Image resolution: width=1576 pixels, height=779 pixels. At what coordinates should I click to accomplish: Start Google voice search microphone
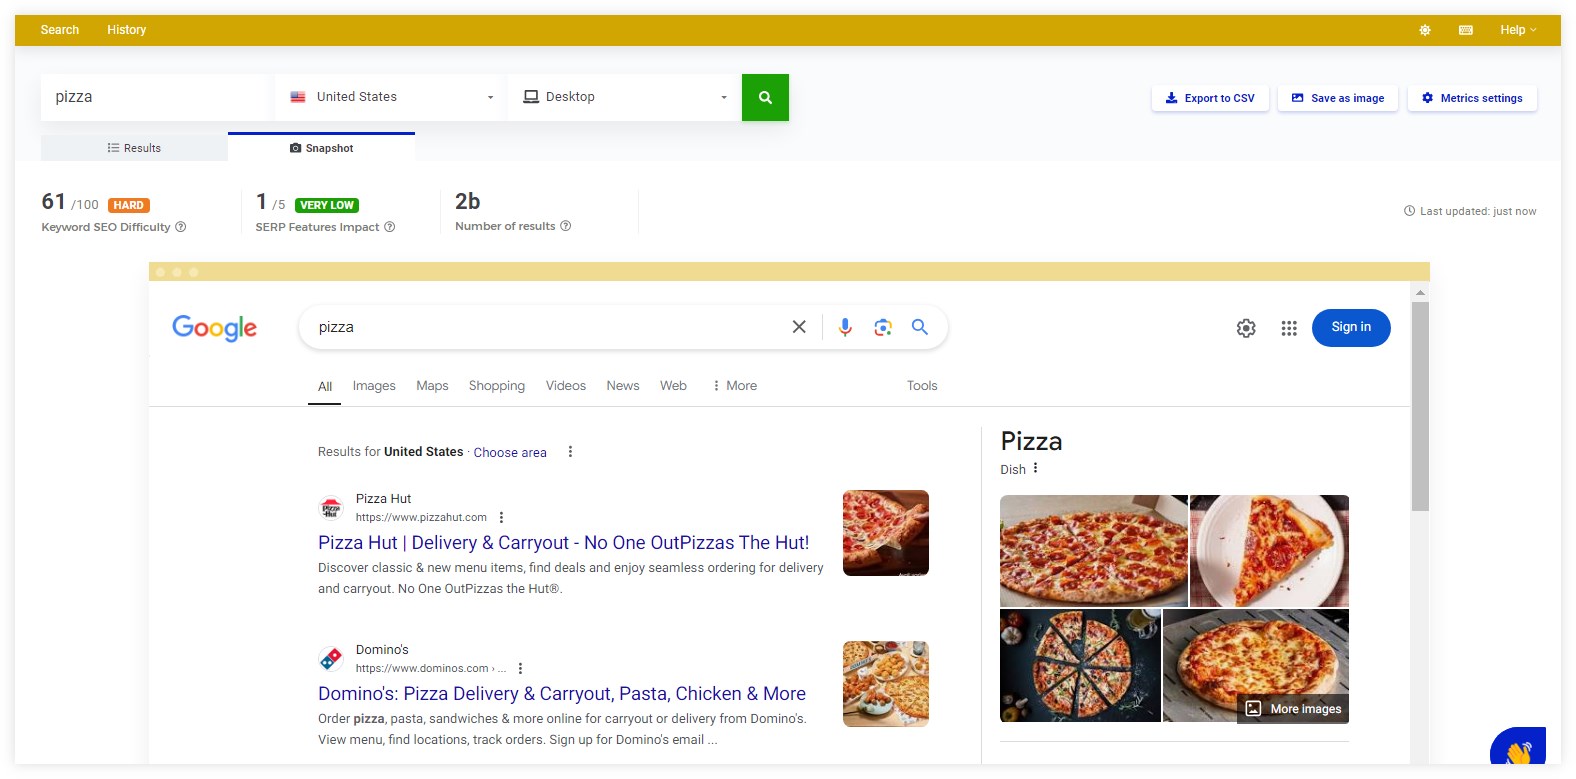coord(845,327)
